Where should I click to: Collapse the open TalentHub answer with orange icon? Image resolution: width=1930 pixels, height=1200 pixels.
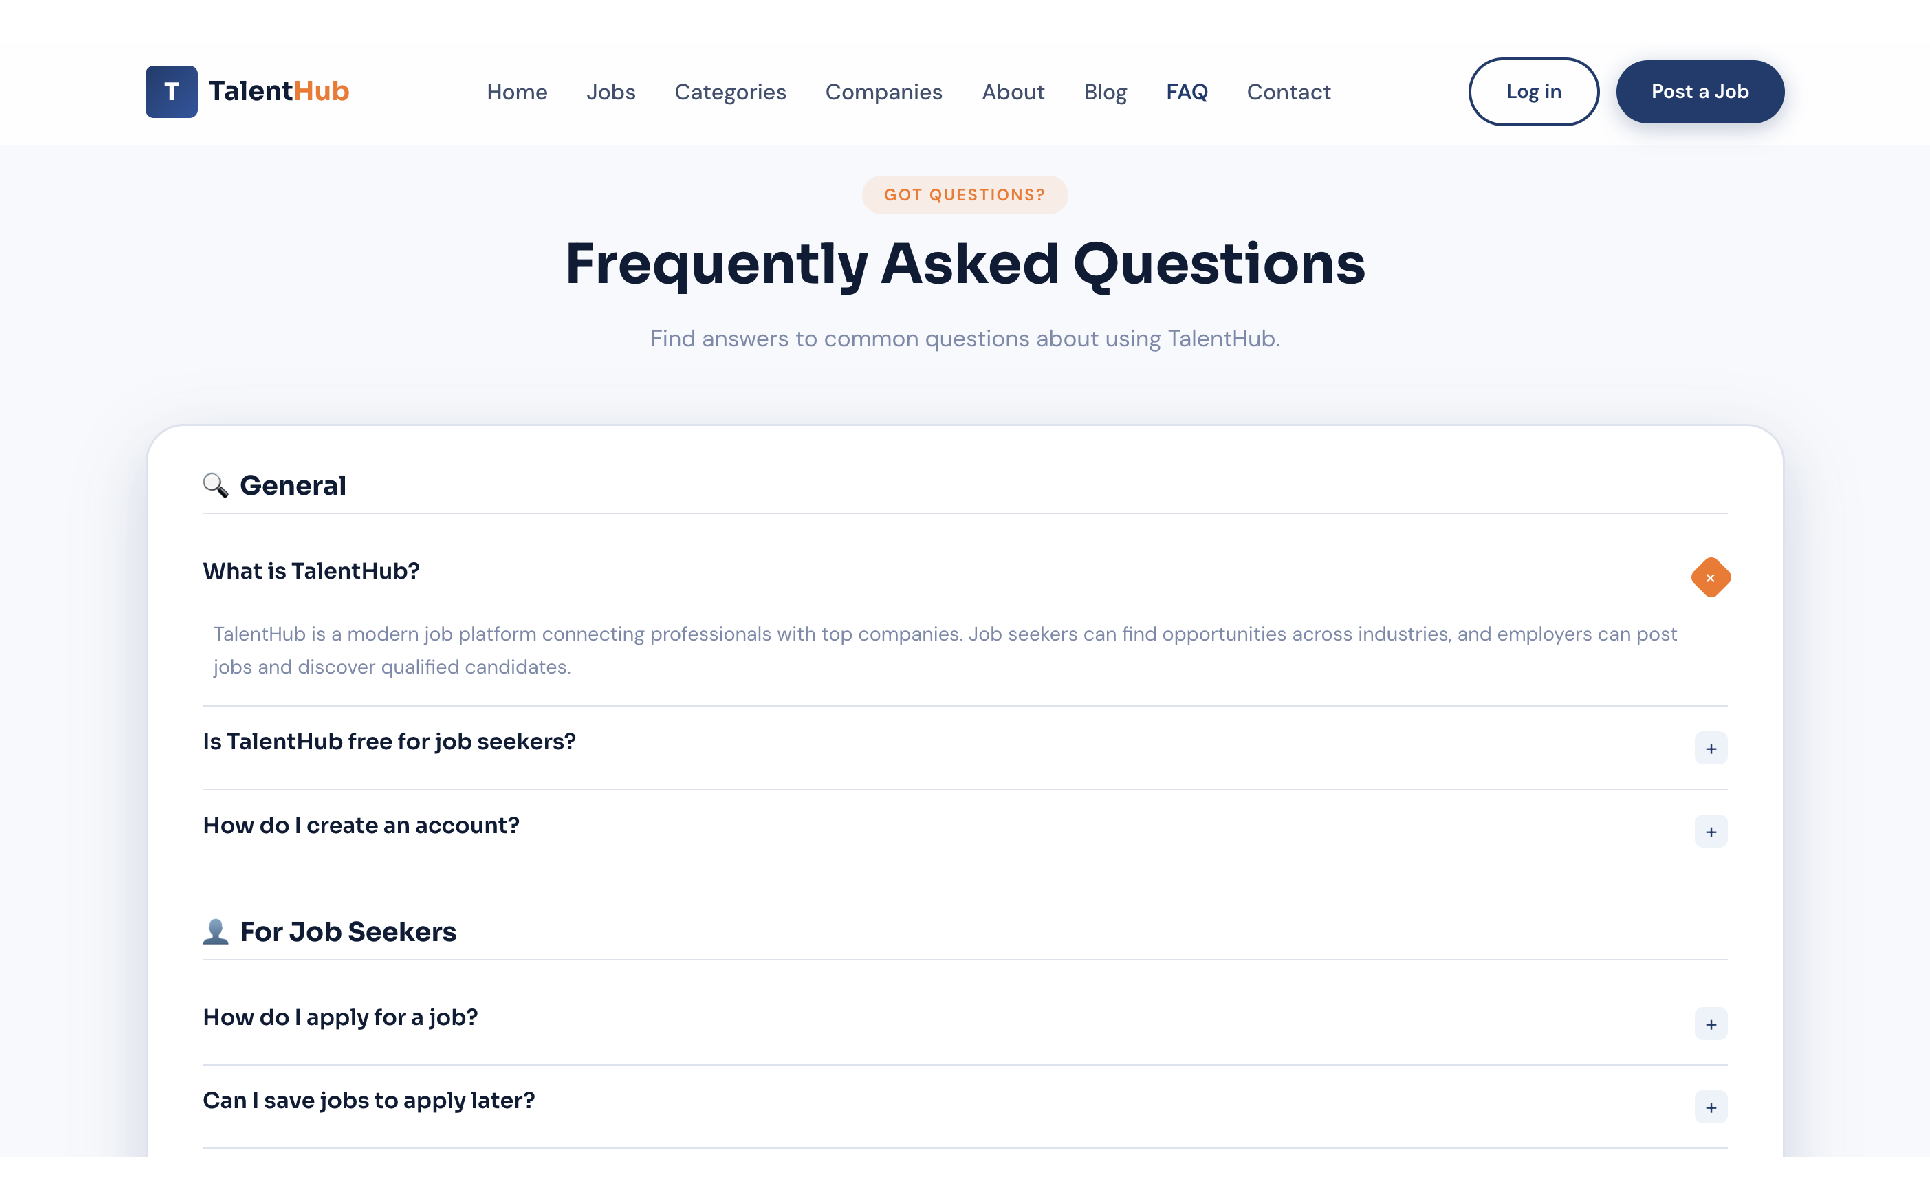1710,578
